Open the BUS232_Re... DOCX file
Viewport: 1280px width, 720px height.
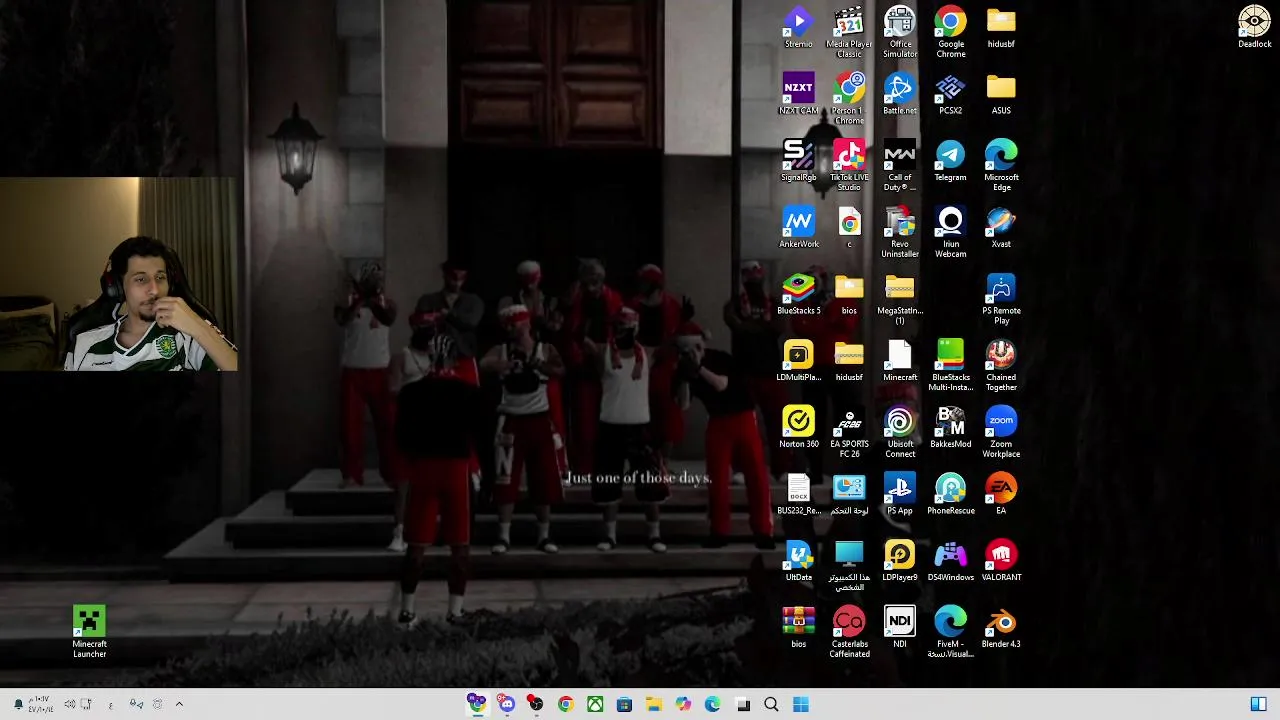[798, 494]
